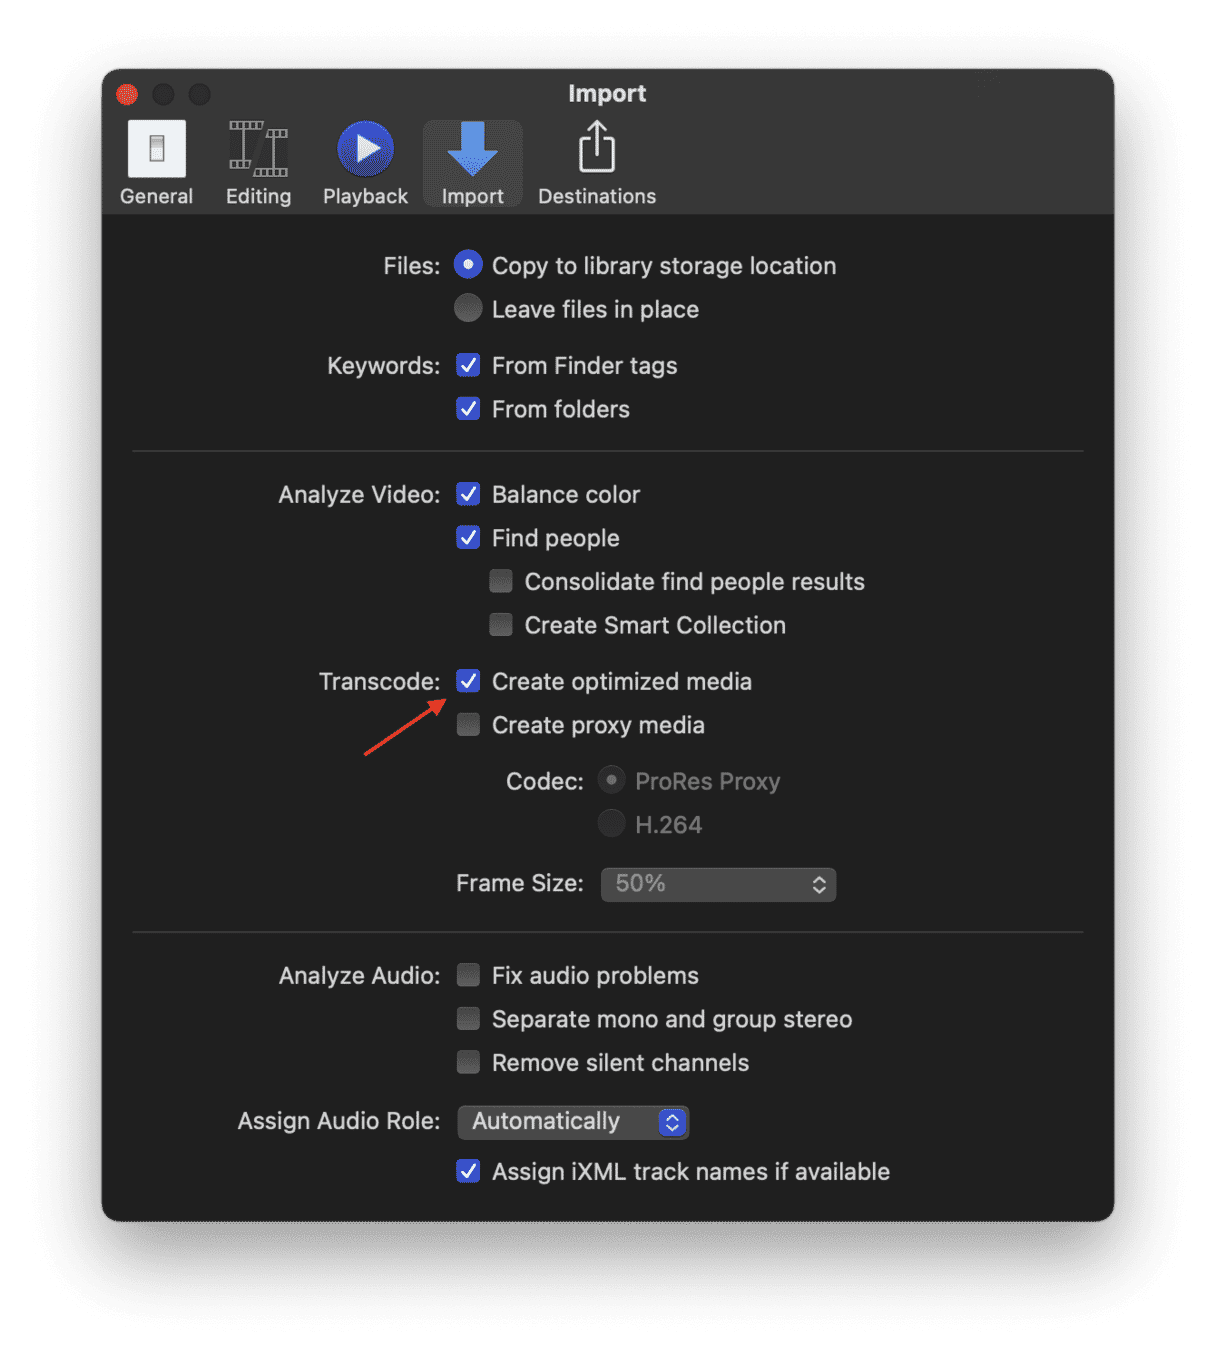Check Separate mono and group stereo

coord(468,1019)
